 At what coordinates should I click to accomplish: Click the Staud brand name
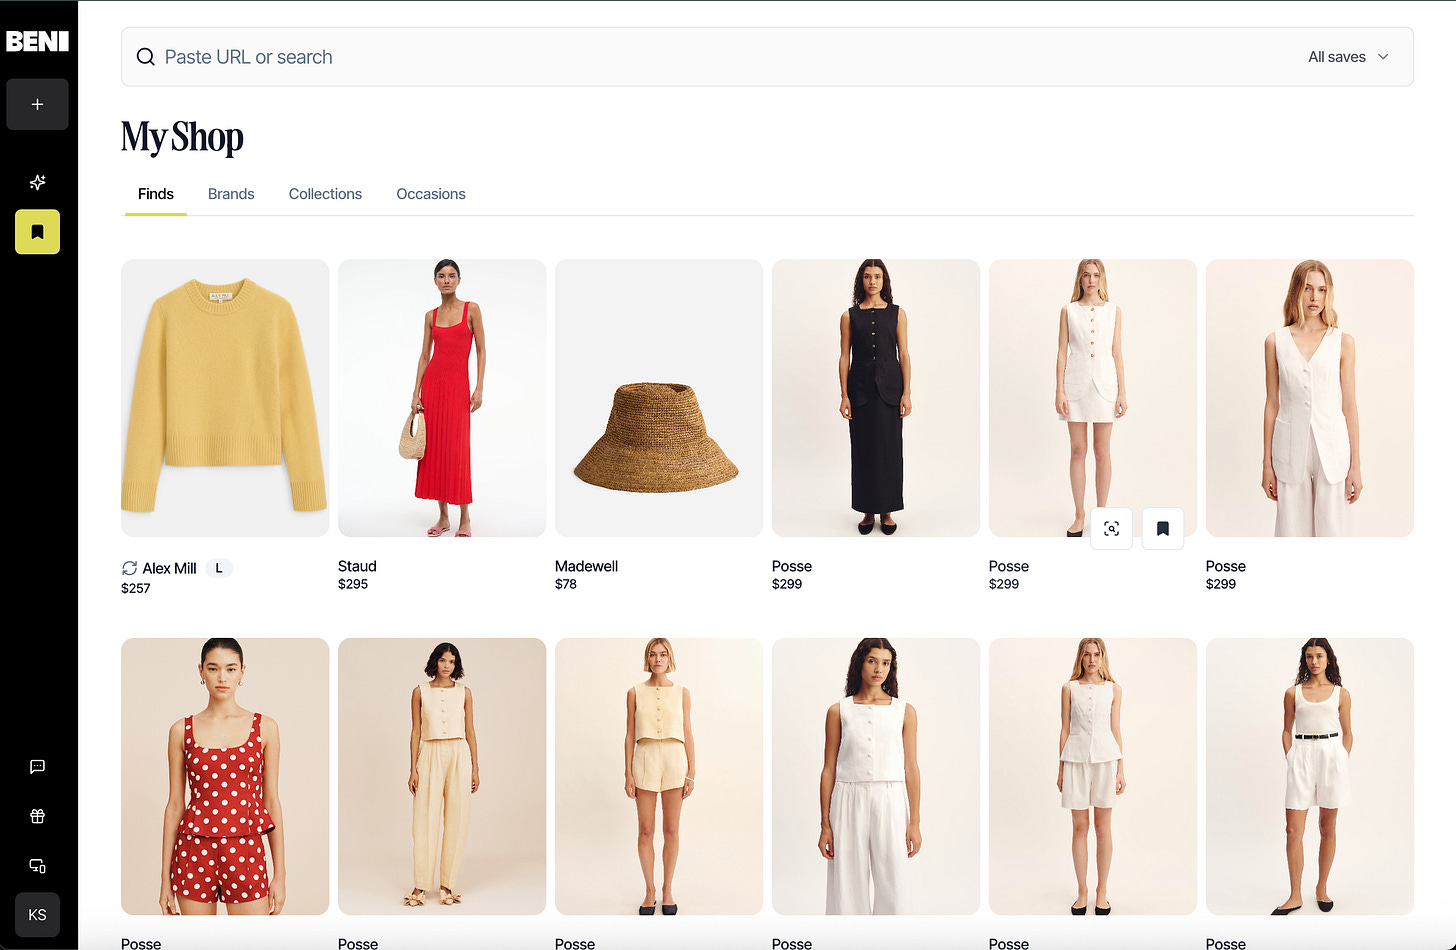pos(357,566)
